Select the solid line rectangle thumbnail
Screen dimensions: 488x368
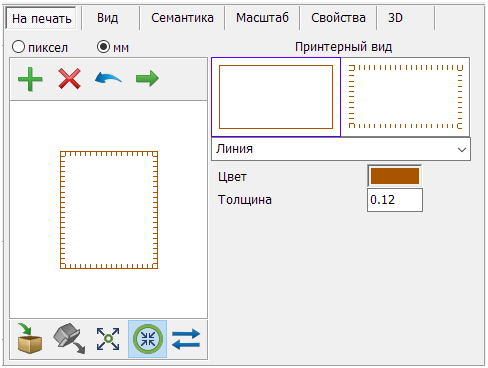276,97
